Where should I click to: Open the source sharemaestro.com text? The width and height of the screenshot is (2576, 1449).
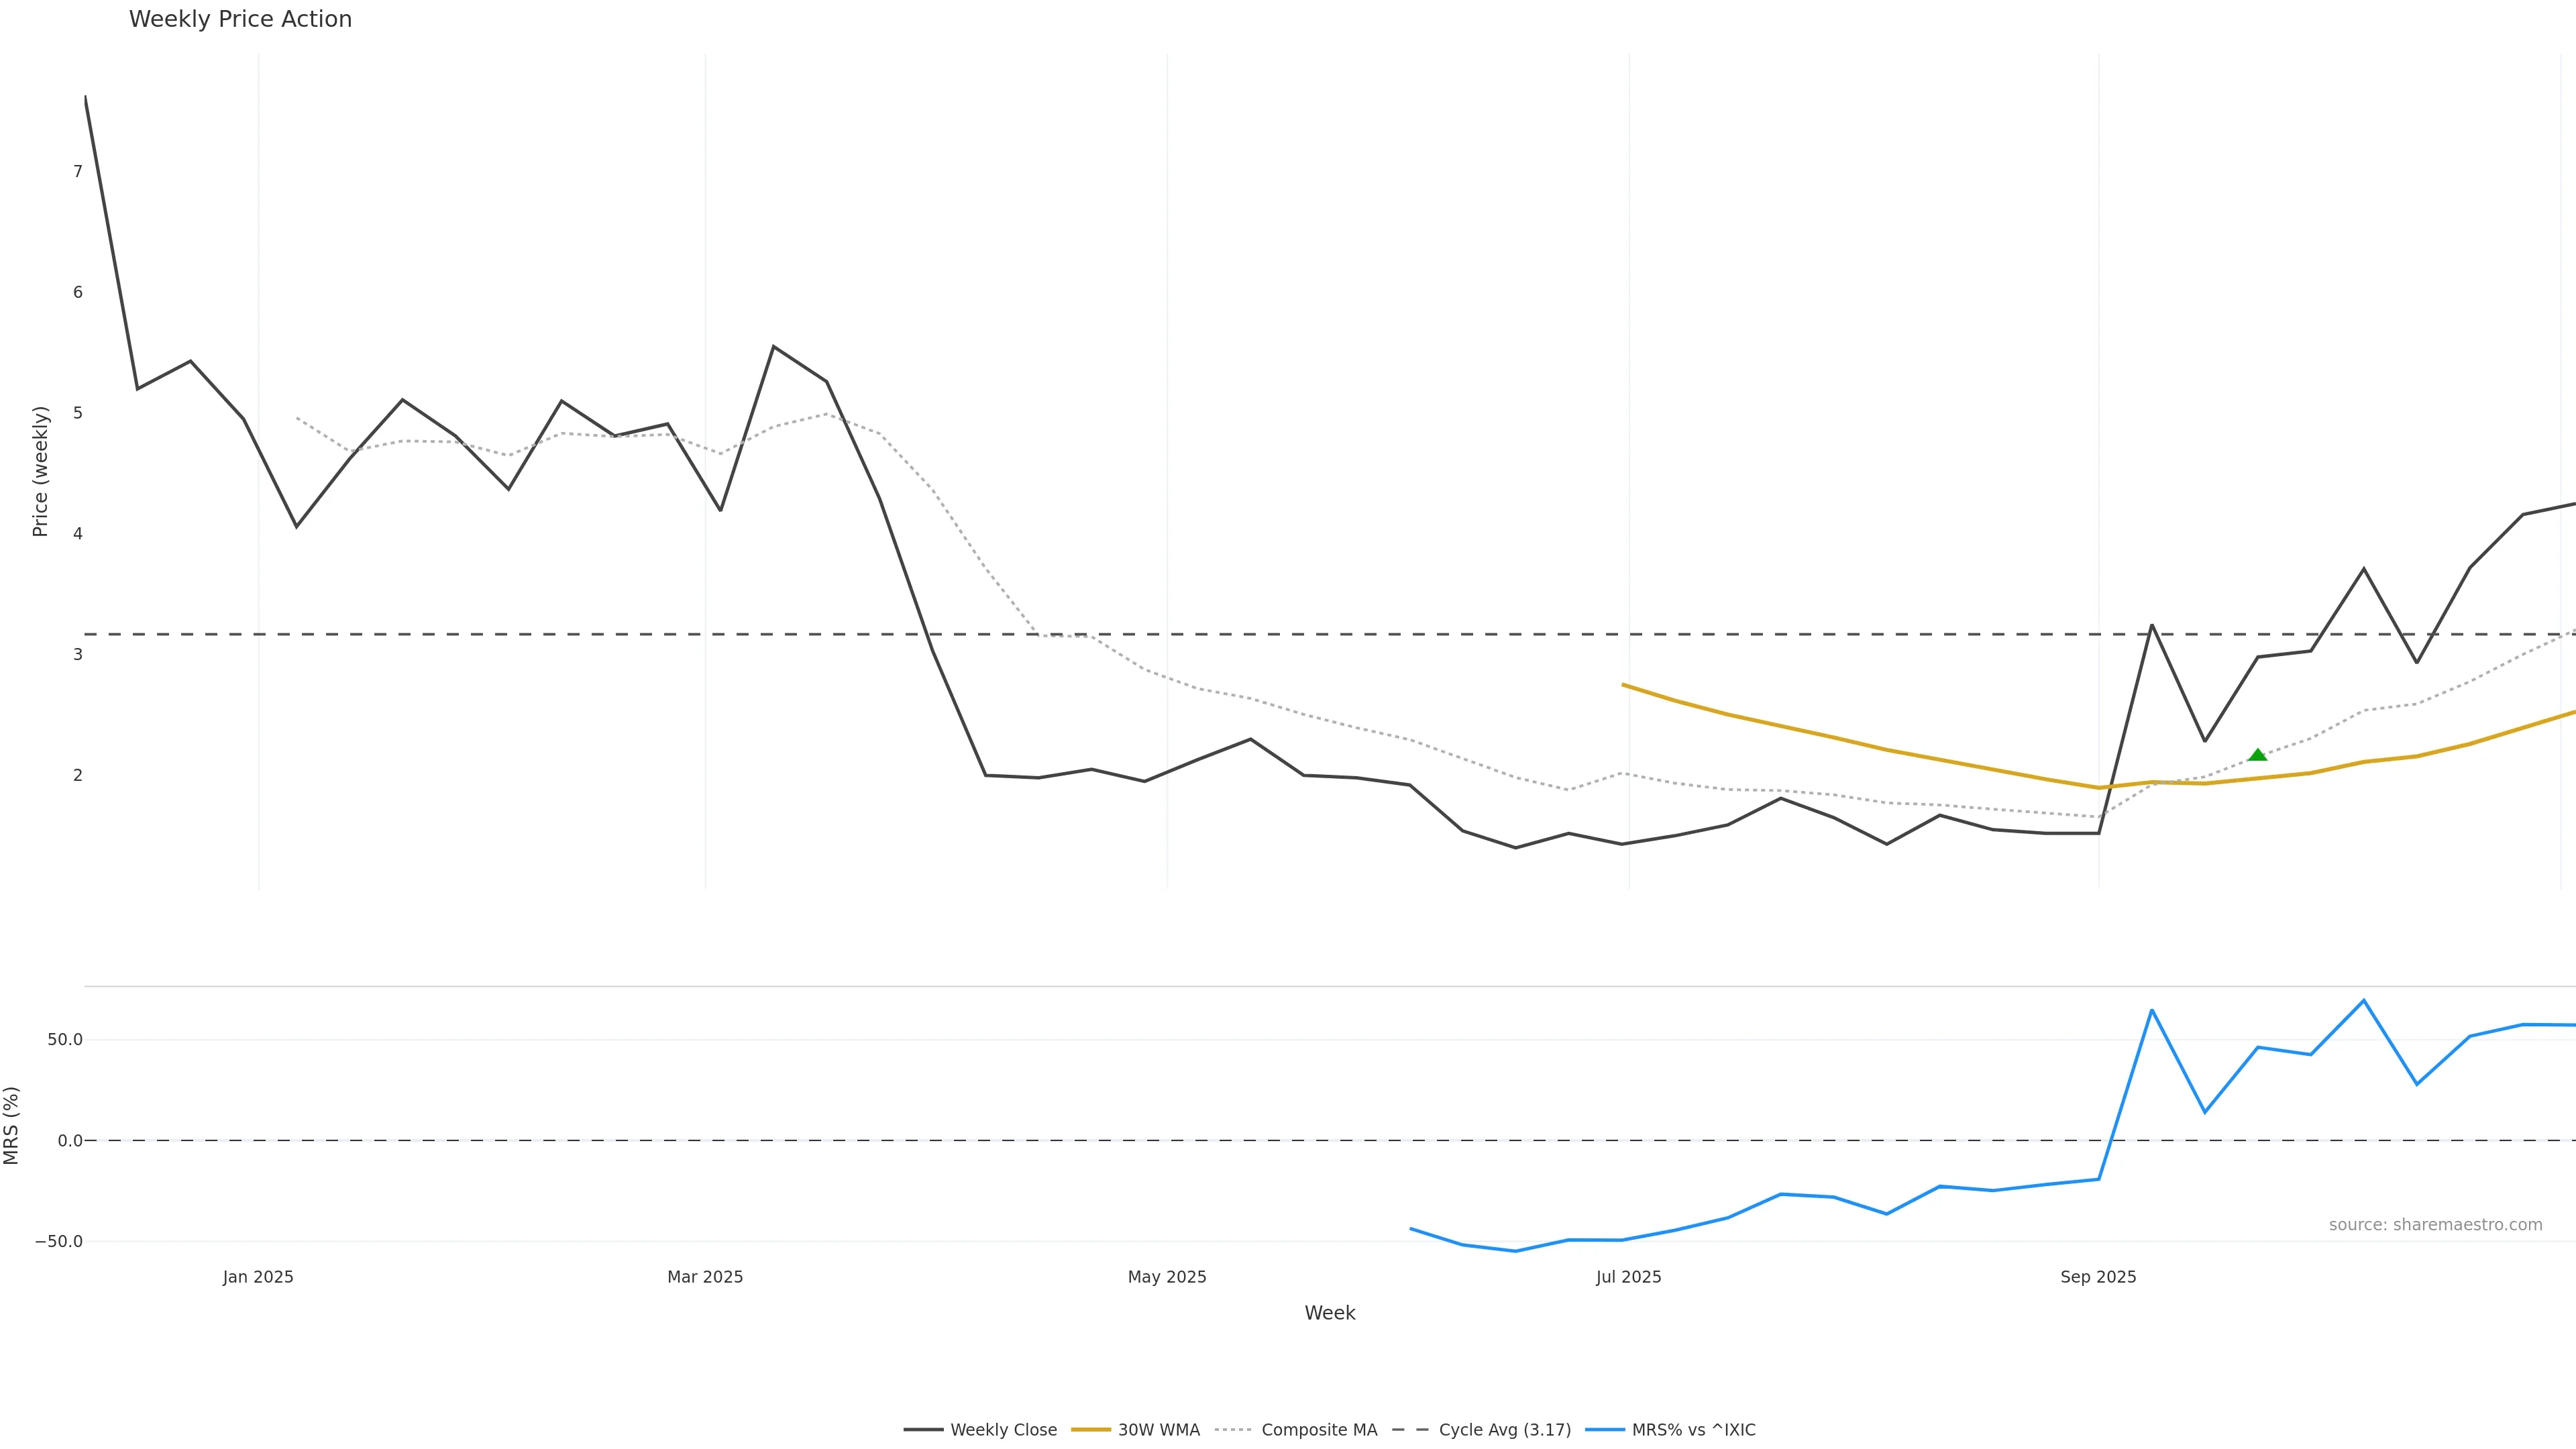2435,1225
